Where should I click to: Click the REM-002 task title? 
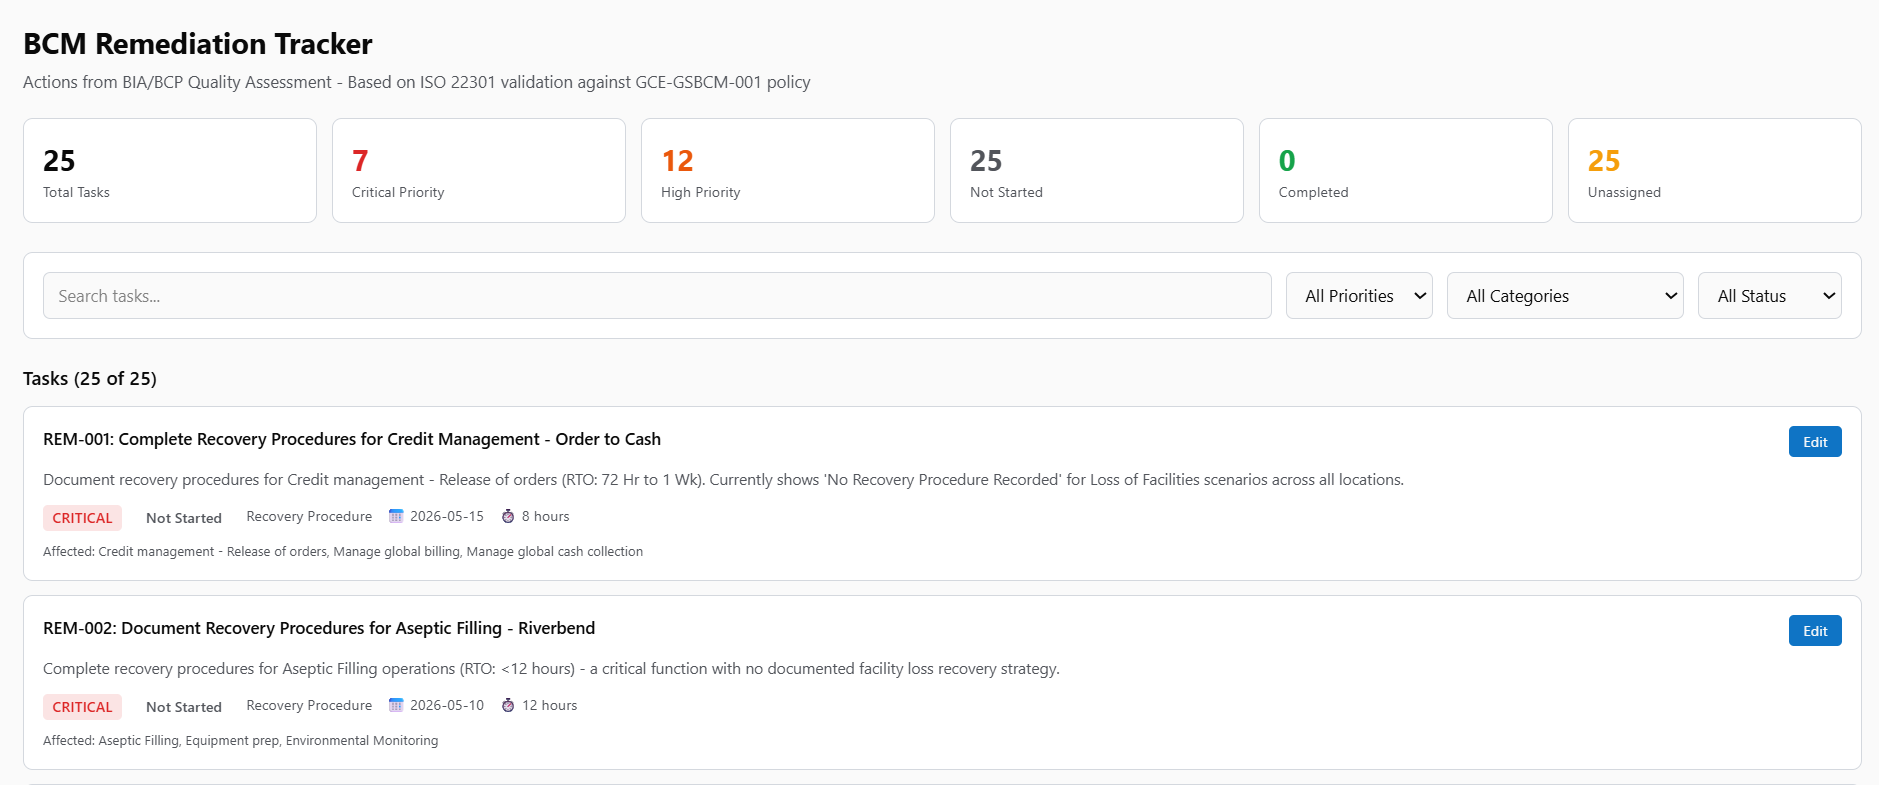tap(319, 628)
